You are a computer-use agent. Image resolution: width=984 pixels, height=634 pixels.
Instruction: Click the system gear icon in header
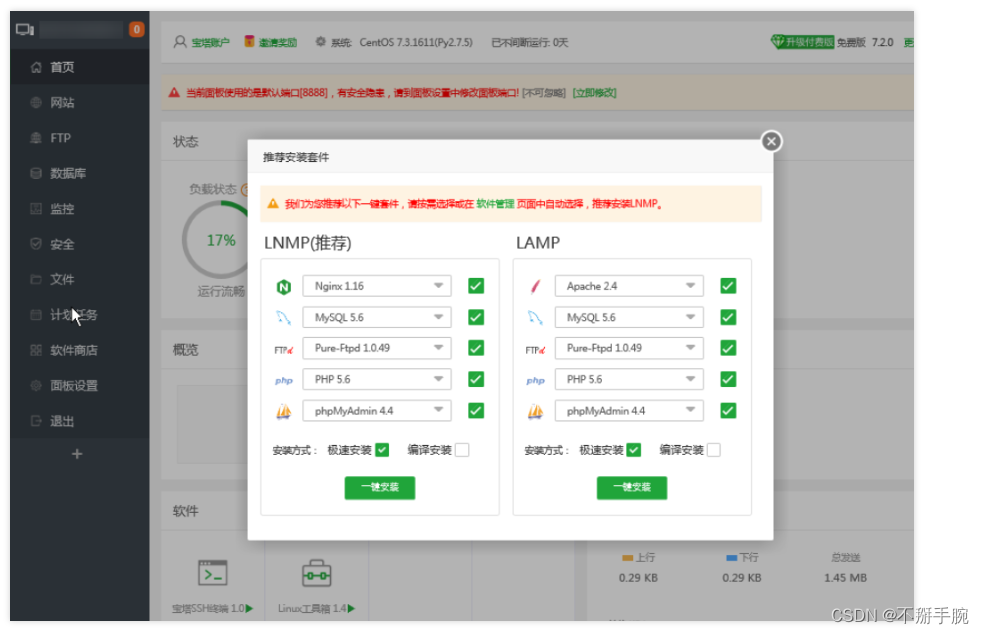coord(320,41)
